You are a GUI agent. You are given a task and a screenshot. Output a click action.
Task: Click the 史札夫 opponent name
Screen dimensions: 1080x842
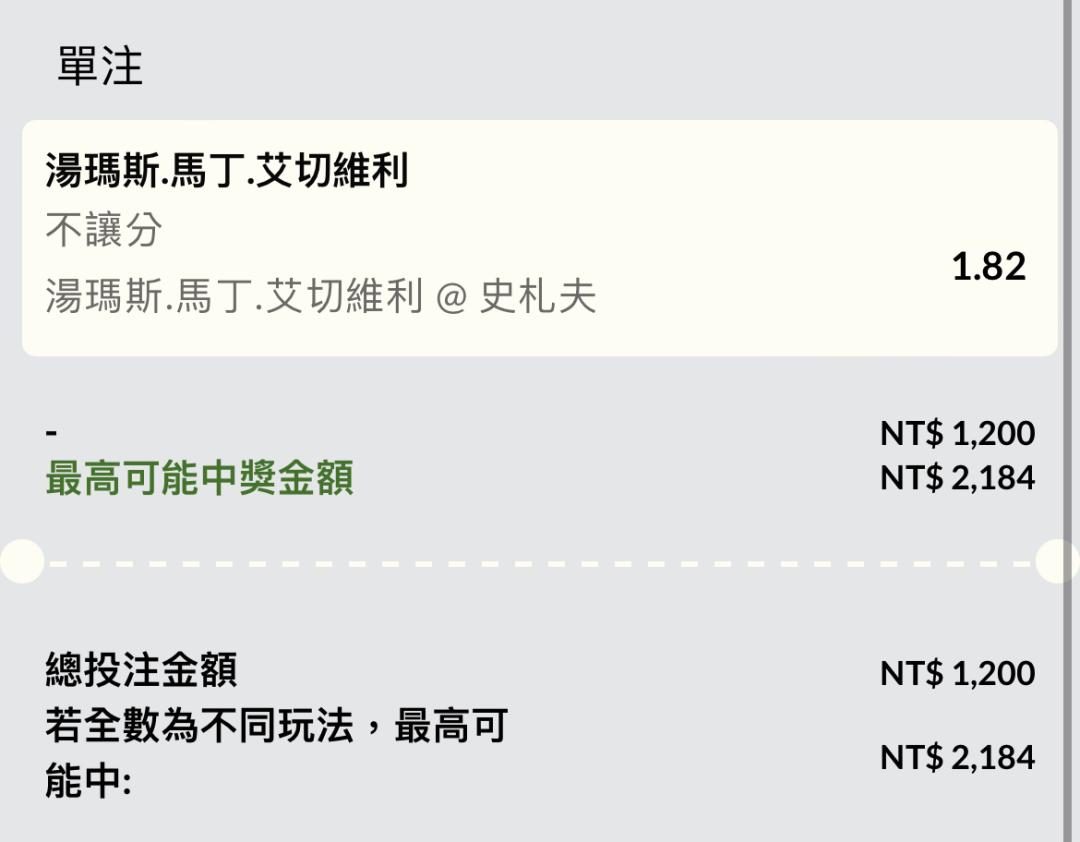coord(538,296)
